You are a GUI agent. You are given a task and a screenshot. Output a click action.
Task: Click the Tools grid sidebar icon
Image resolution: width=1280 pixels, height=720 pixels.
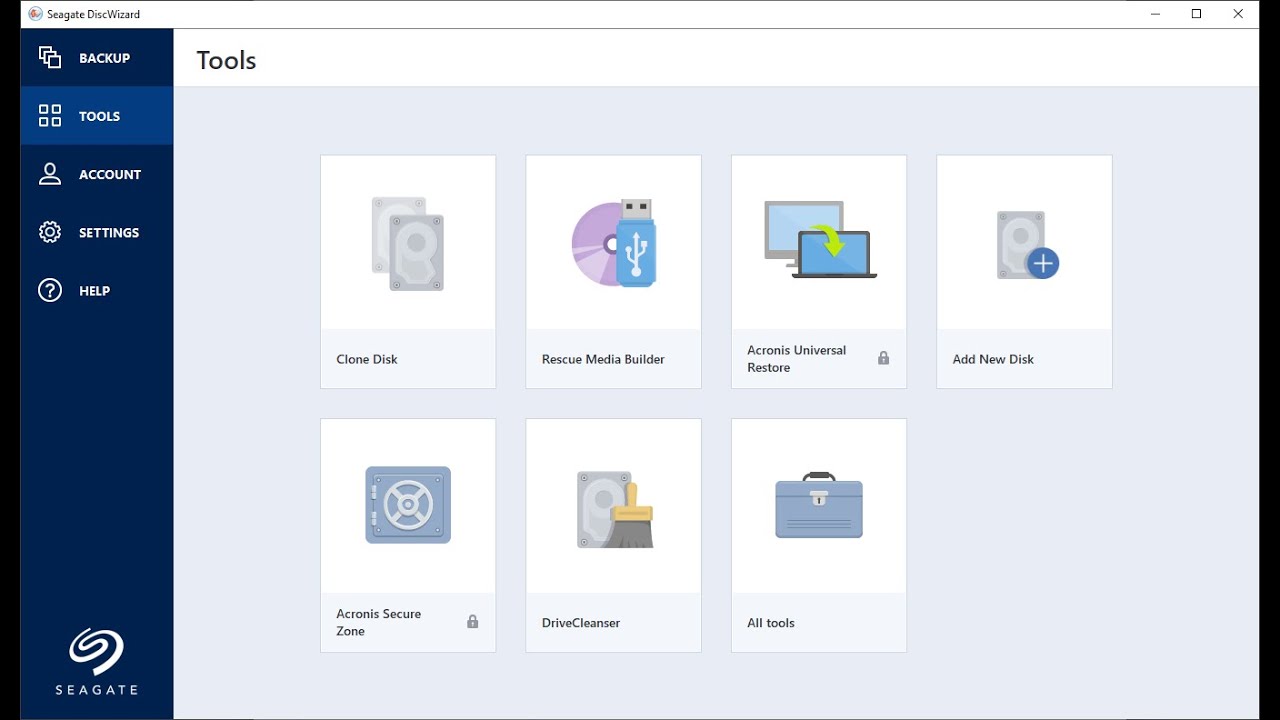(50, 116)
